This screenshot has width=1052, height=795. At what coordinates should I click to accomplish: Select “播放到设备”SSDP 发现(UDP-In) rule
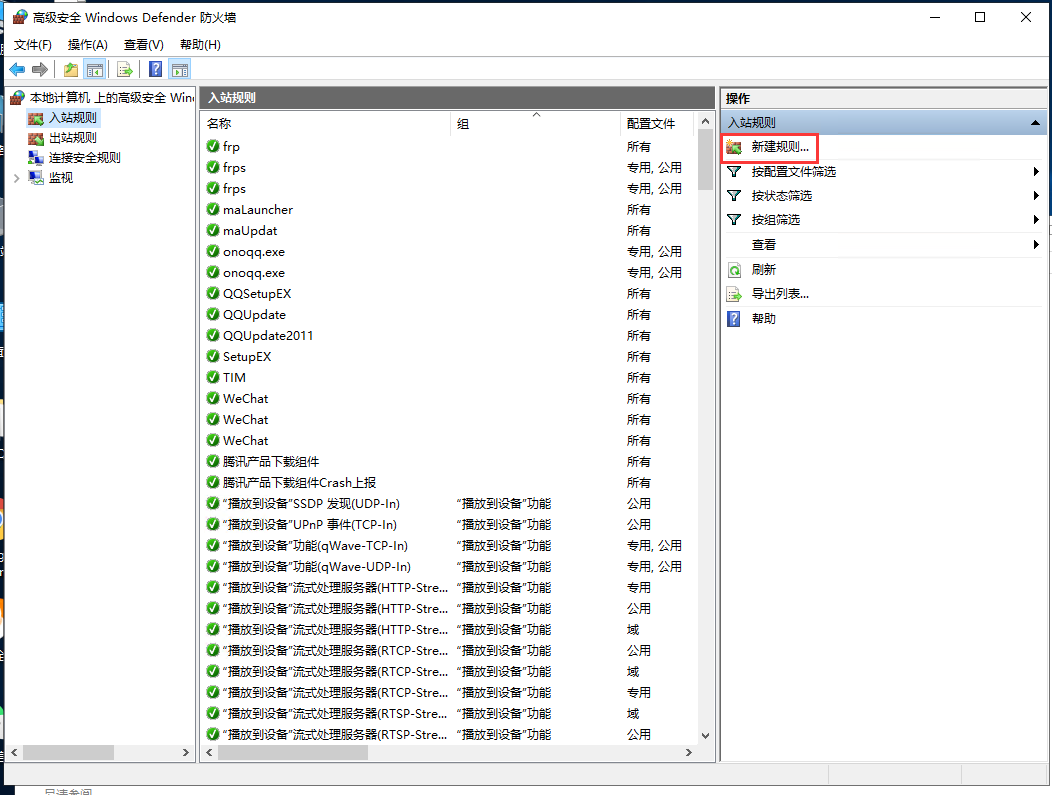(x=448, y=503)
